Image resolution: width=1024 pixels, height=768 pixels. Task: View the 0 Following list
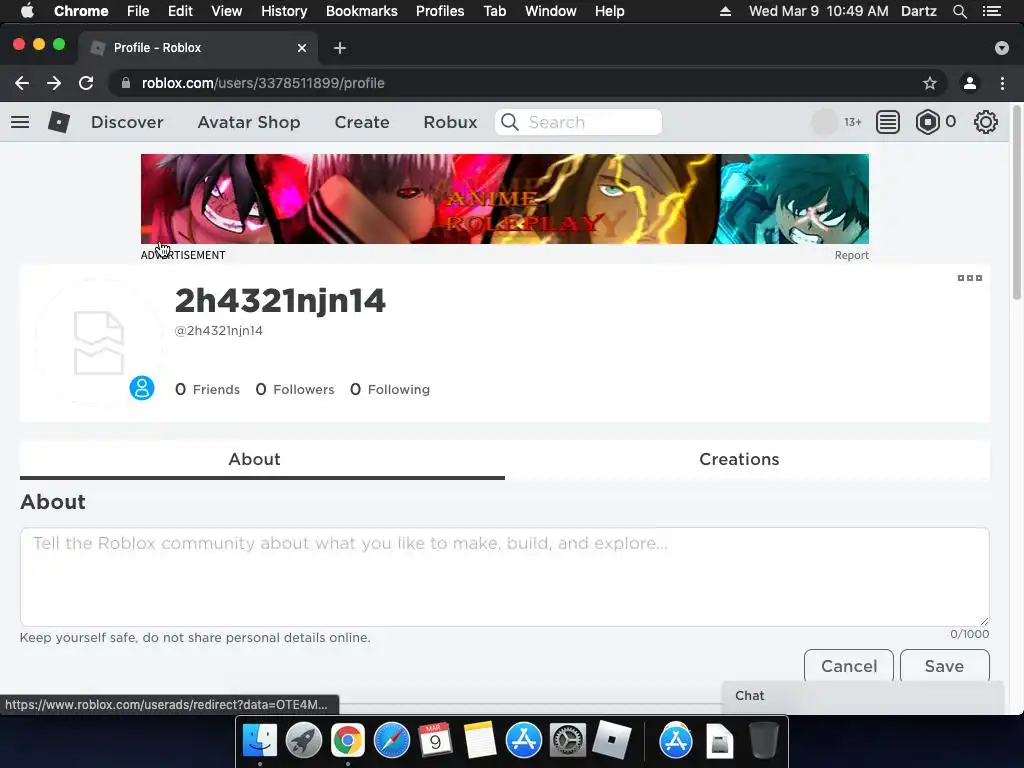390,389
